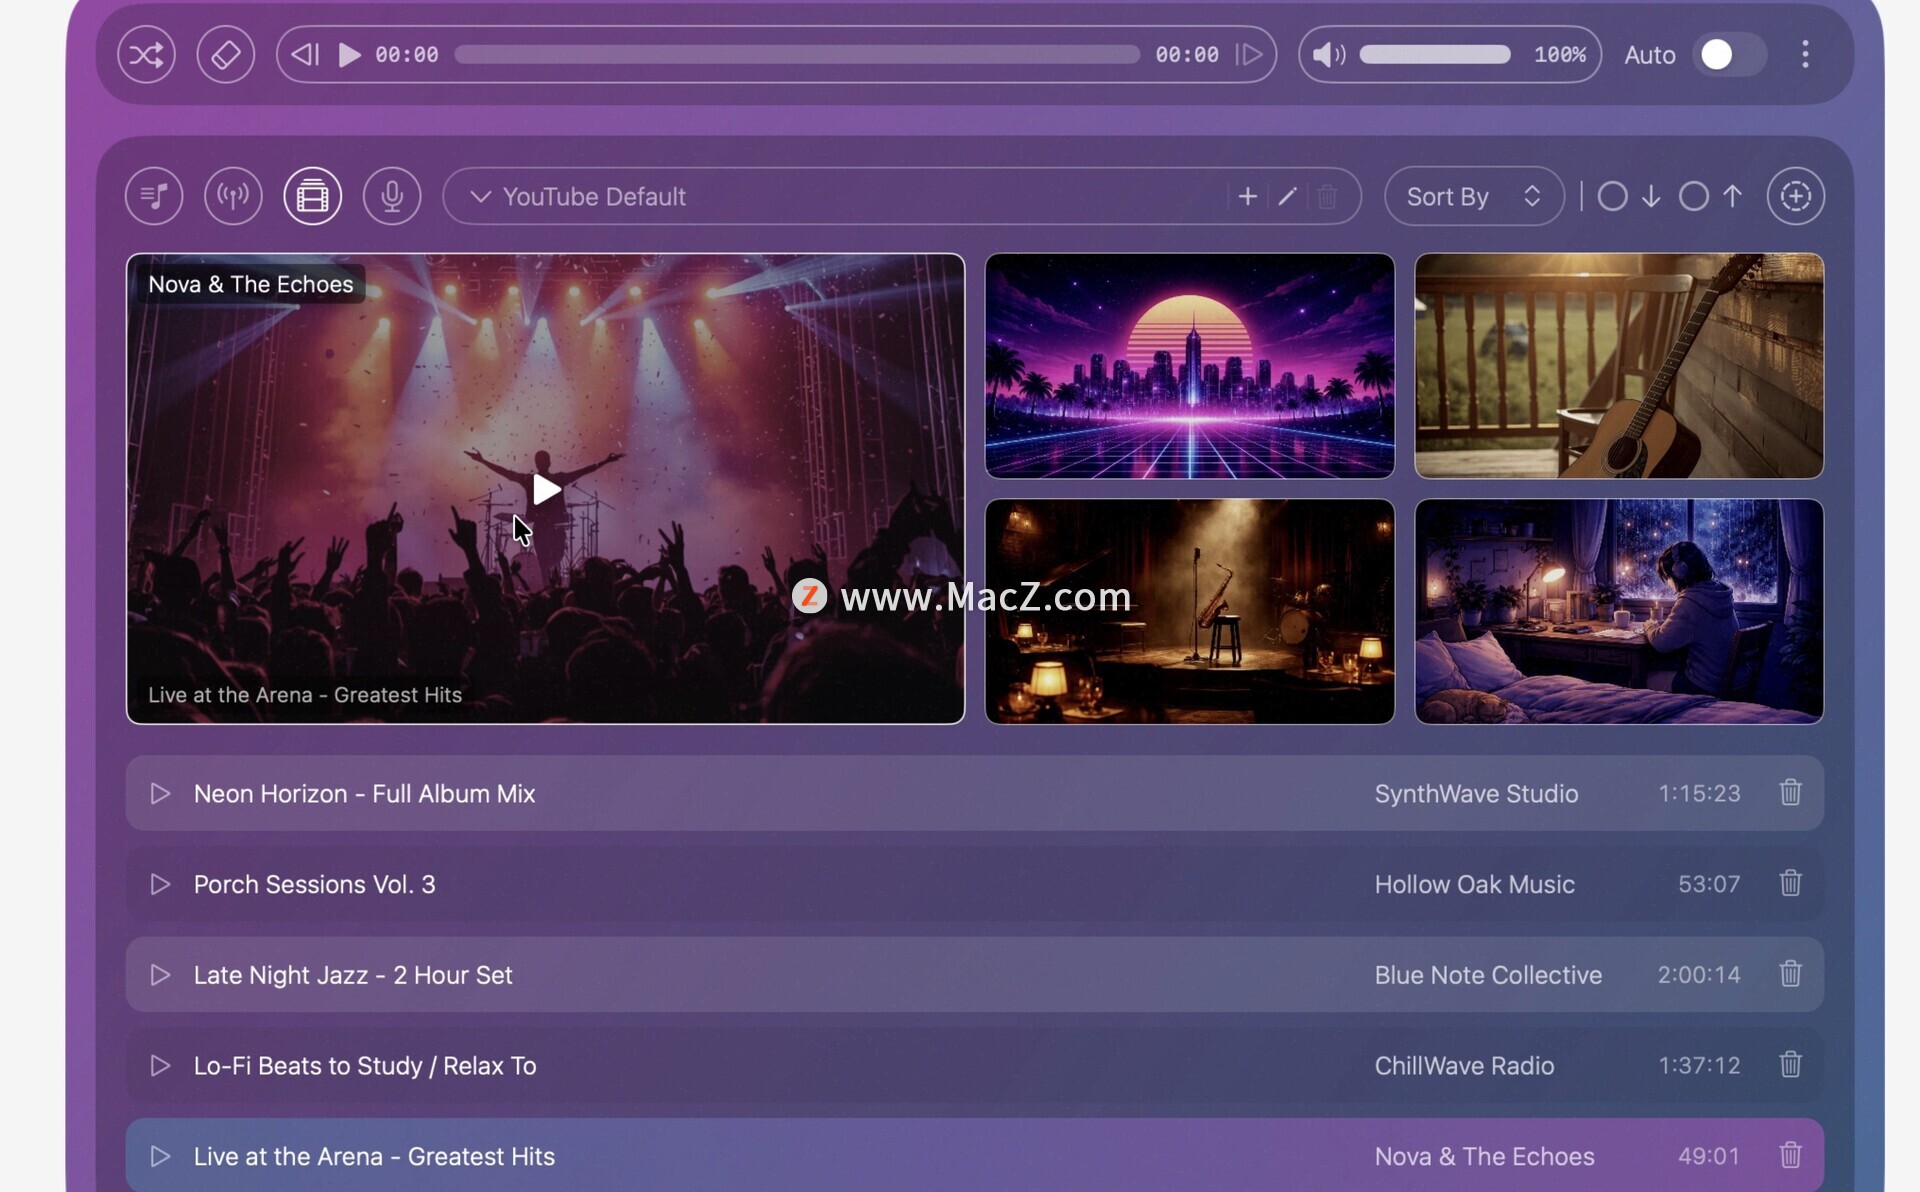The height and width of the screenshot is (1192, 1920).
Task: Select the ascending order radio button
Action: [1693, 196]
